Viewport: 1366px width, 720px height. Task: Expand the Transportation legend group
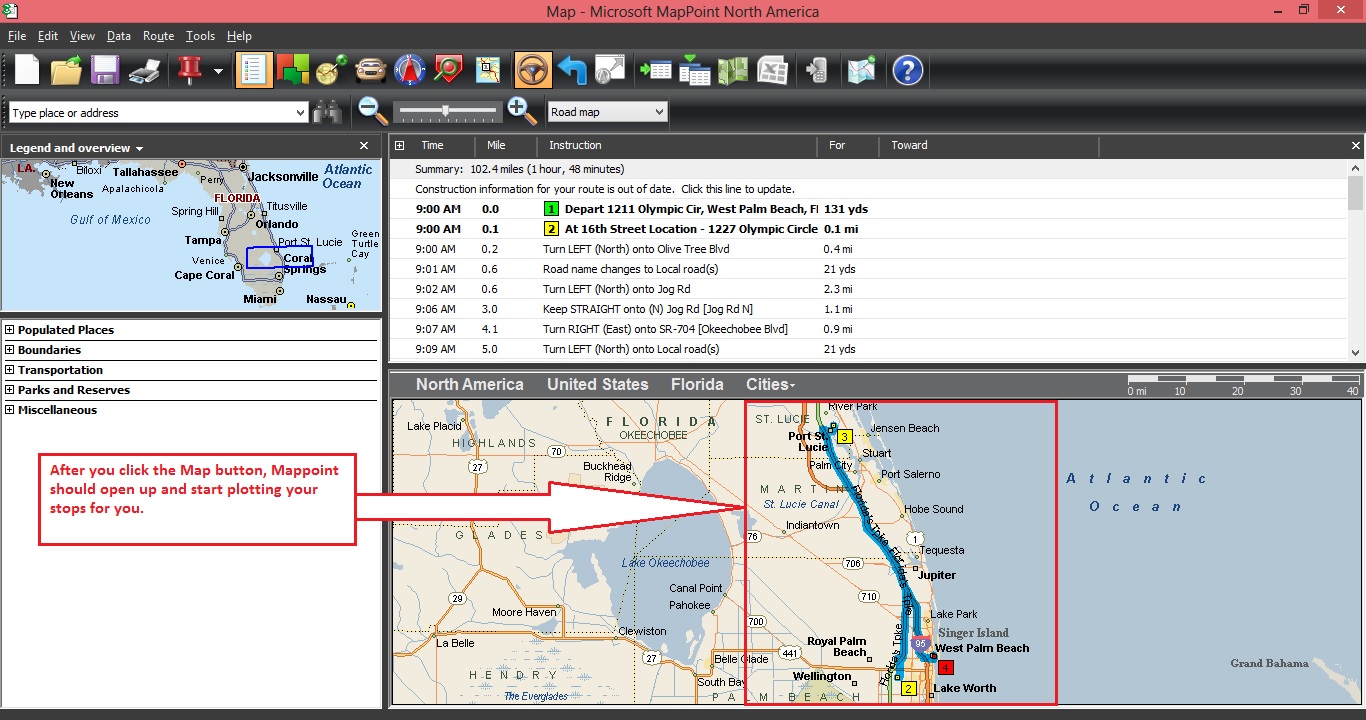10,370
